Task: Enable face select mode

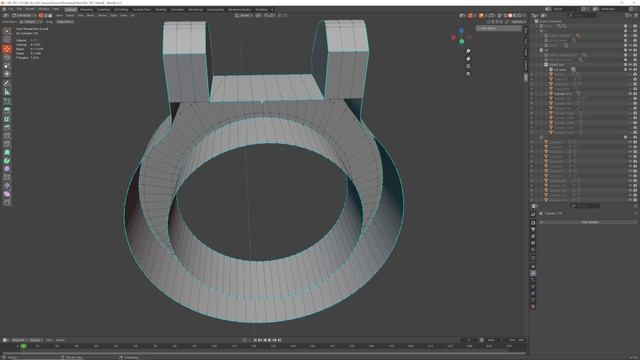Action: [x=50, y=16]
